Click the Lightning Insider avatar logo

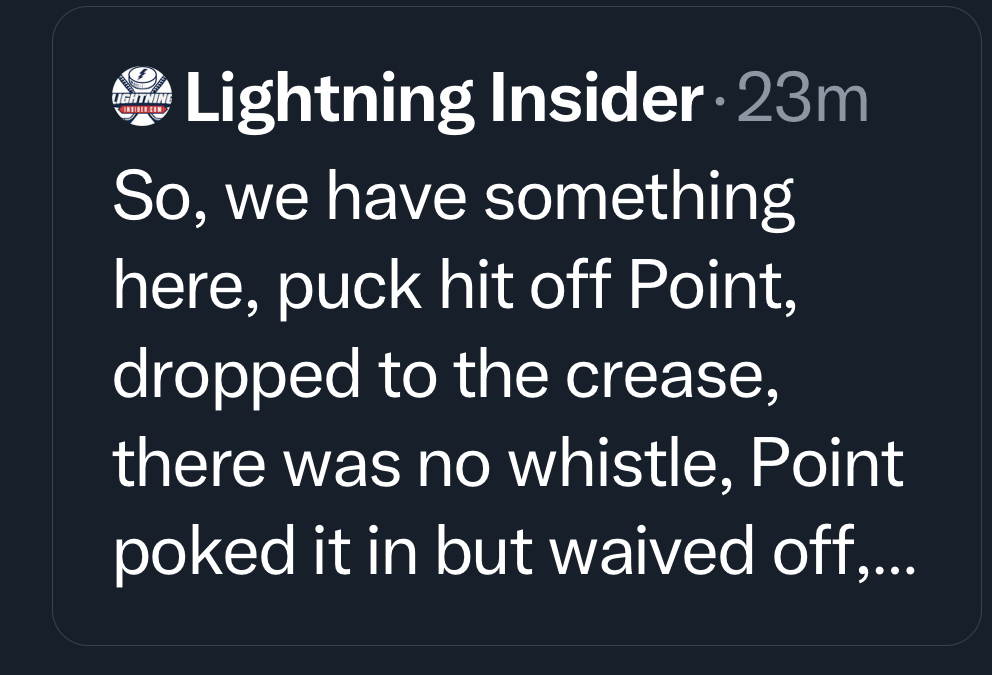point(143,100)
